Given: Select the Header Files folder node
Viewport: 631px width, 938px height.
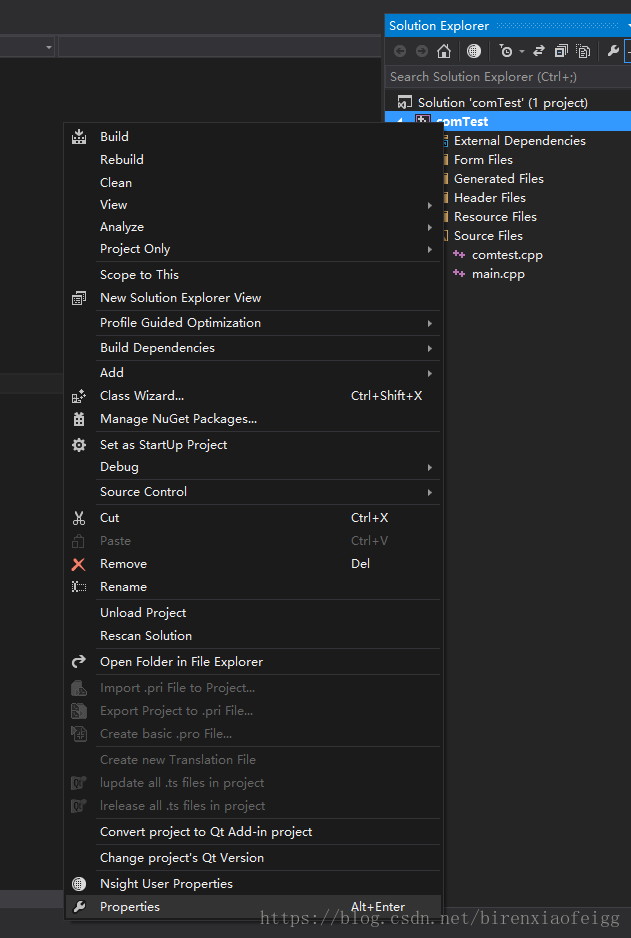Looking at the screenshot, I should [x=489, y=197].
